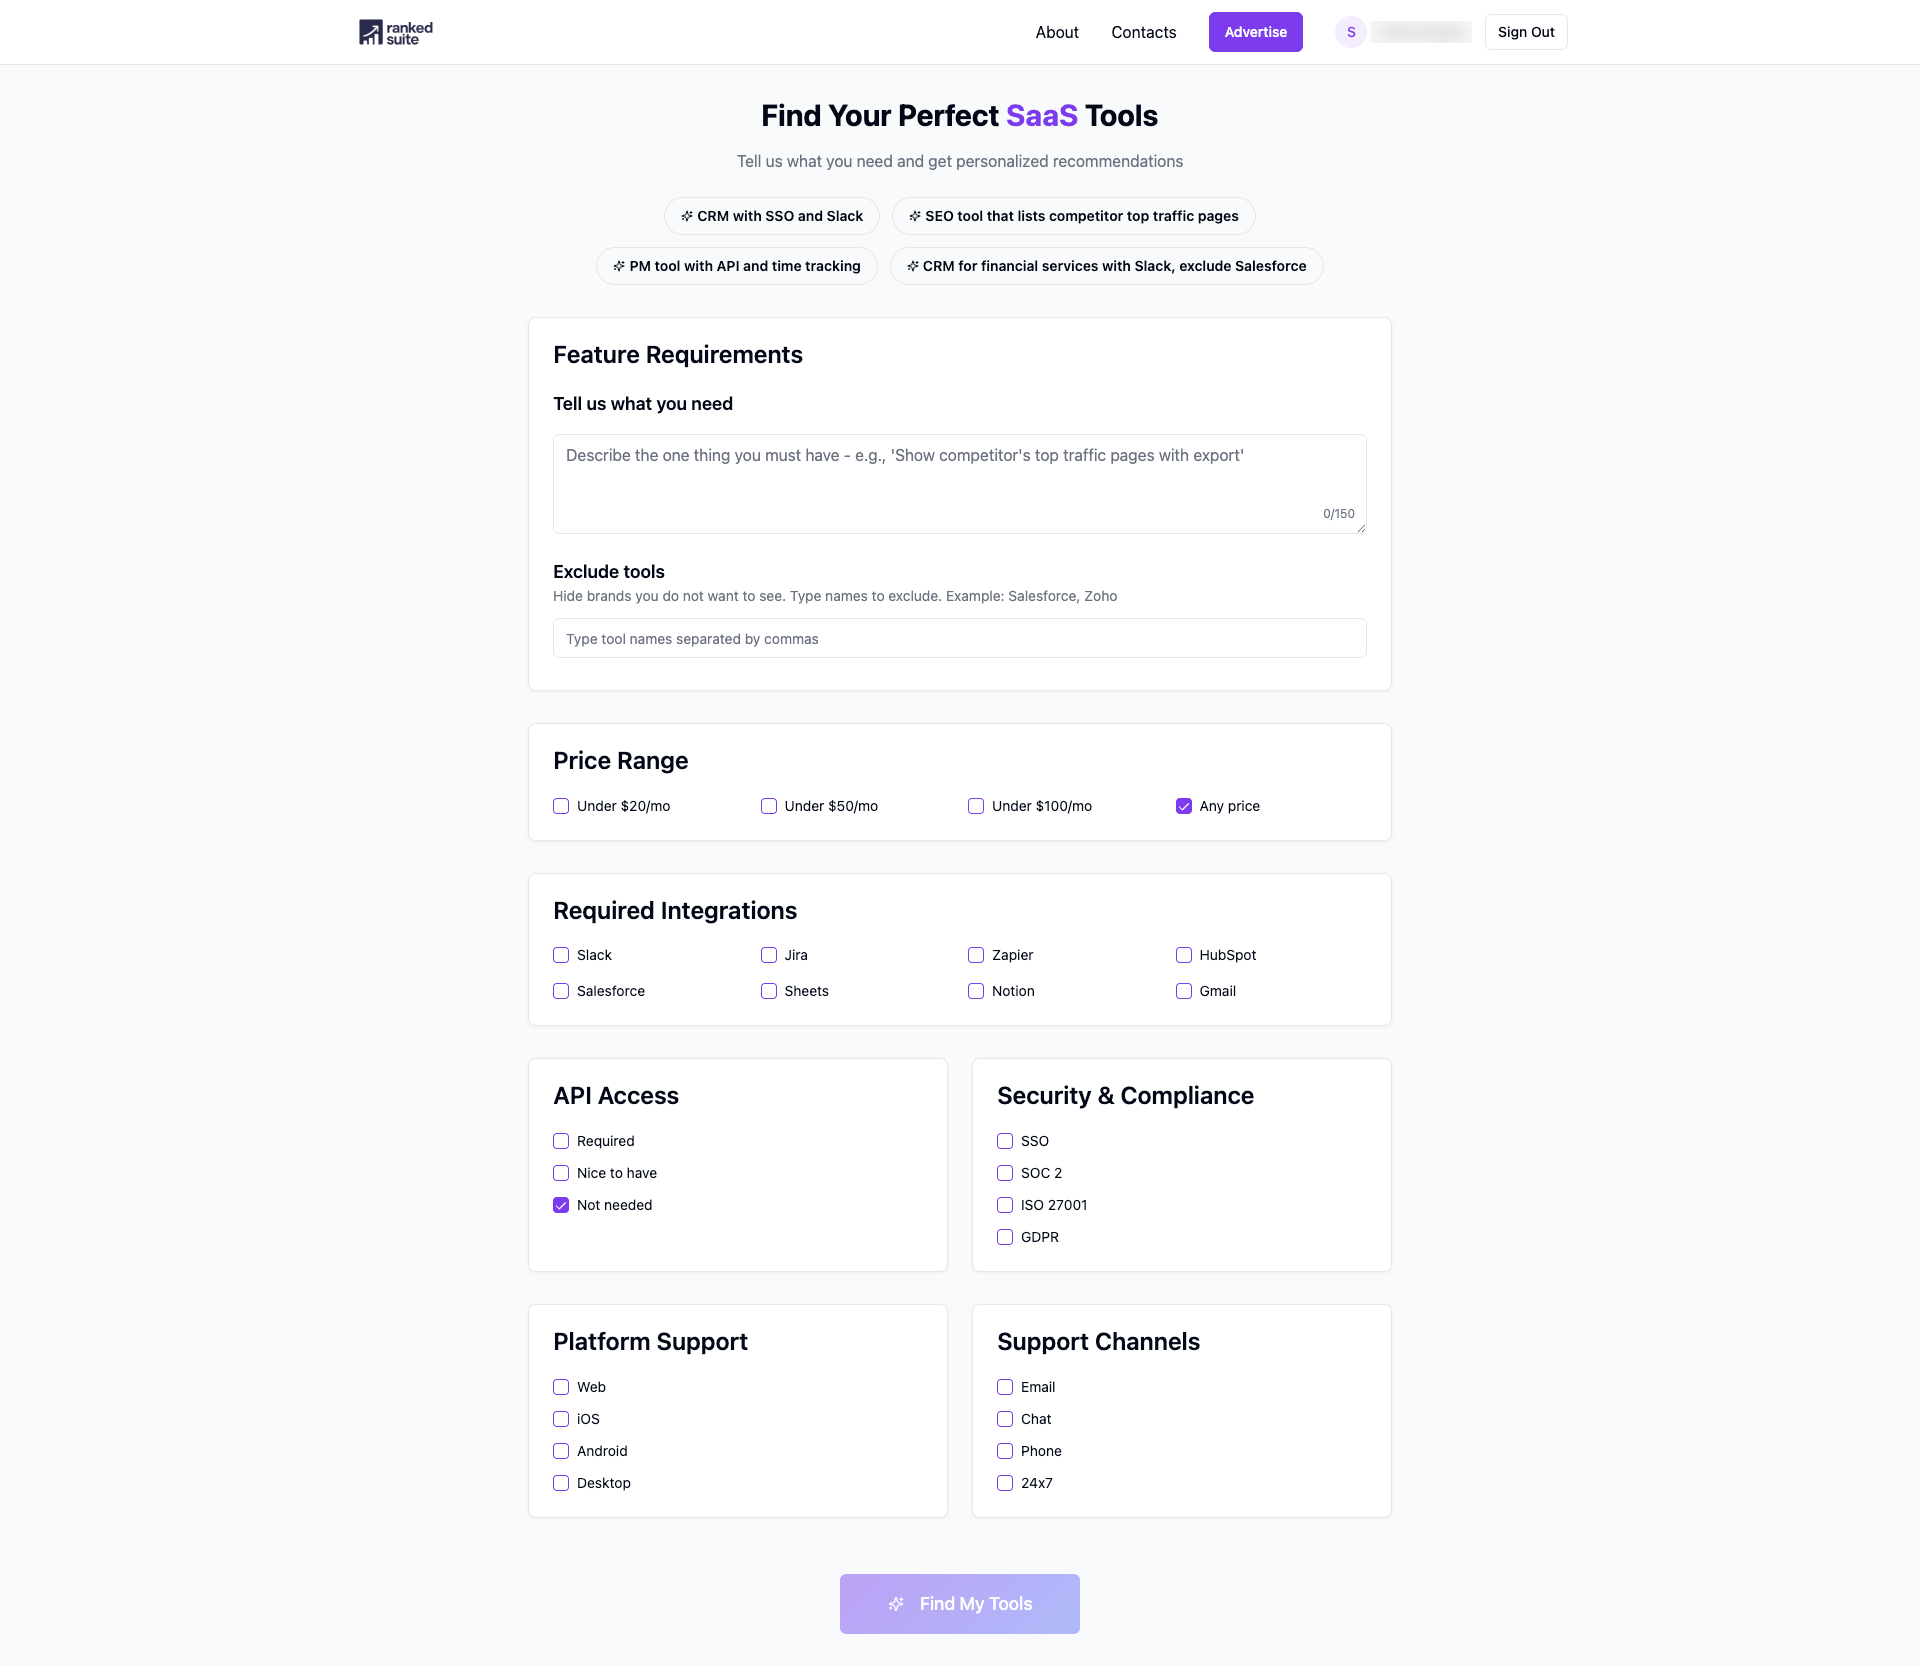Click sparkle icon on Find My Tools
Image resolution: width=1920 pixels, height=1667 pixels.
(x=897, y=1604)
